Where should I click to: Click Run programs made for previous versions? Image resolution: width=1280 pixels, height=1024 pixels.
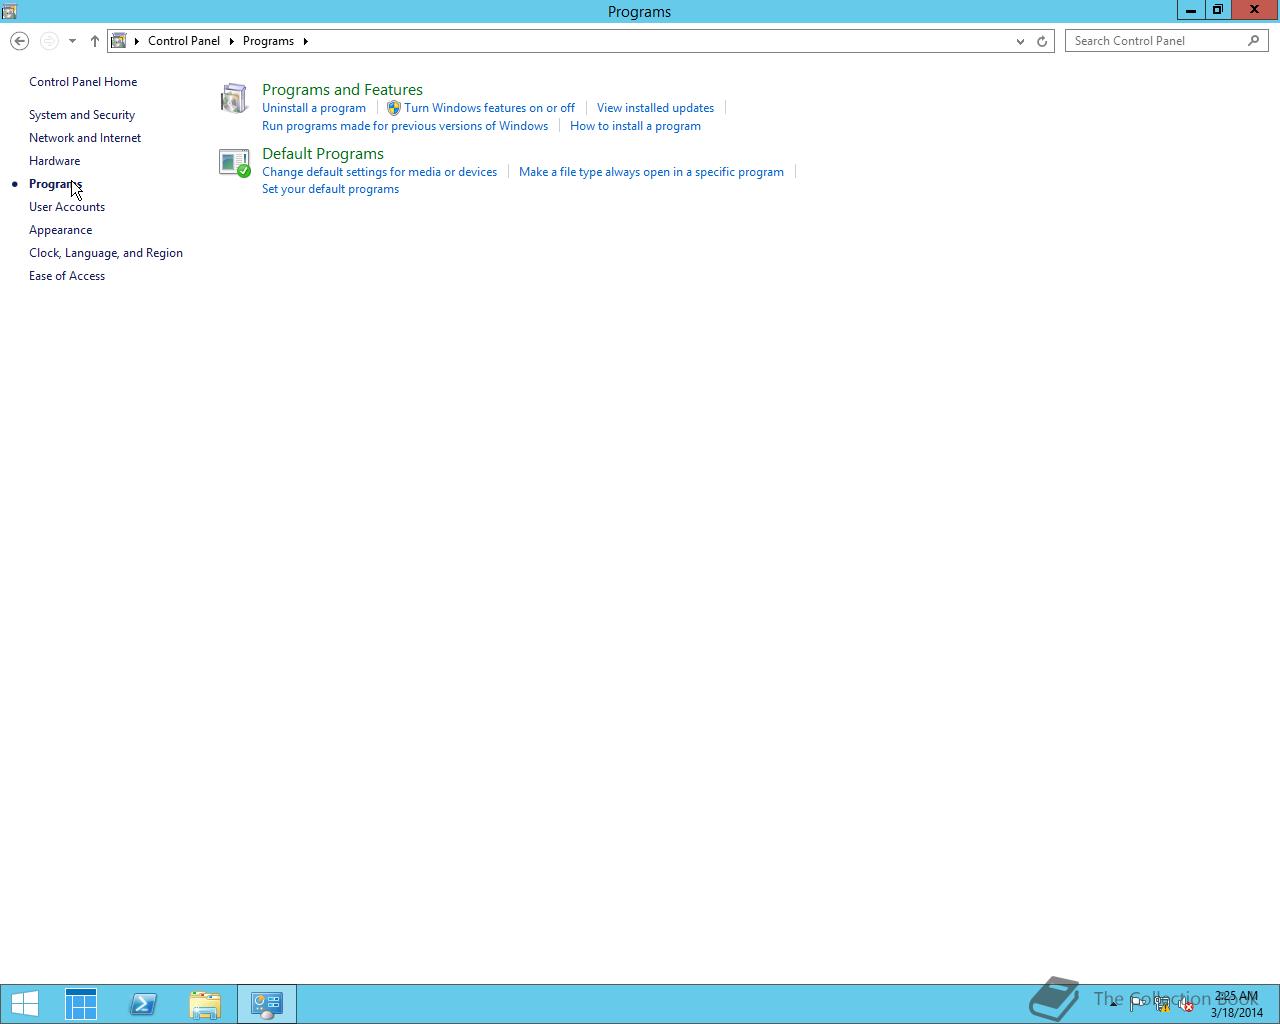tap(405, 126)
